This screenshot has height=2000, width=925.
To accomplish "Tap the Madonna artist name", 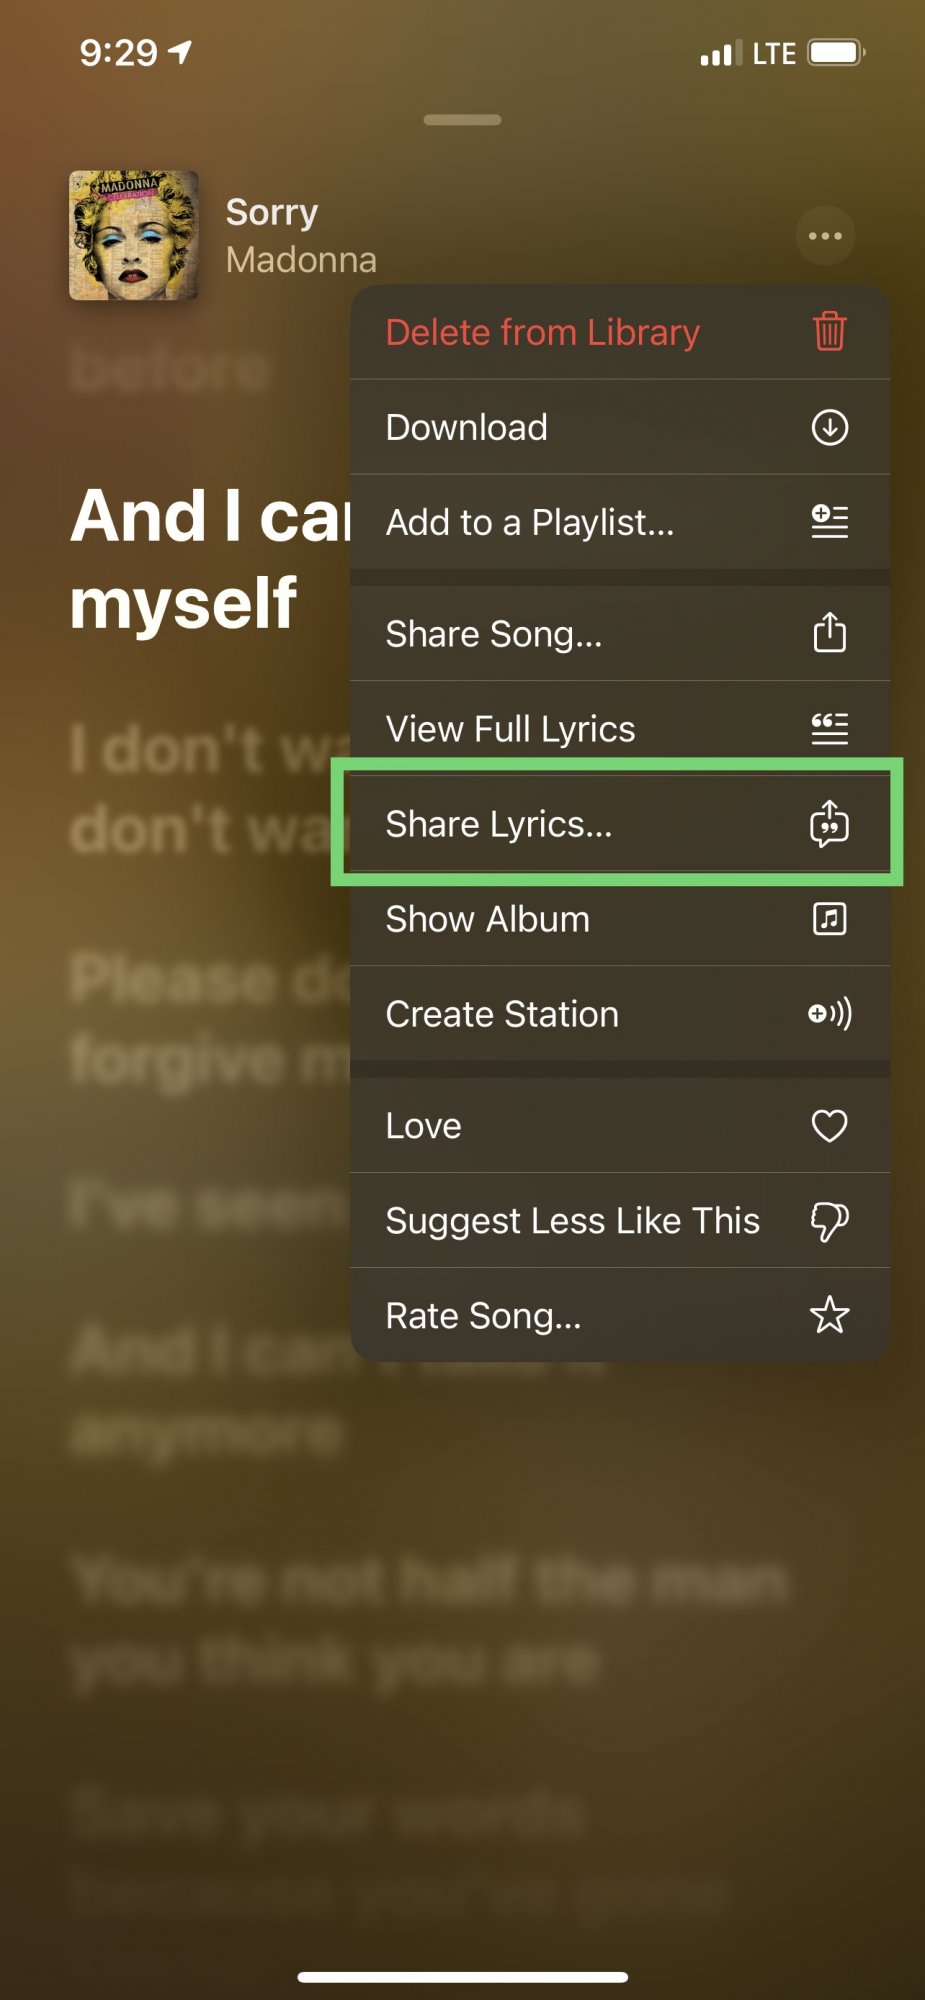I will (301, 260).
